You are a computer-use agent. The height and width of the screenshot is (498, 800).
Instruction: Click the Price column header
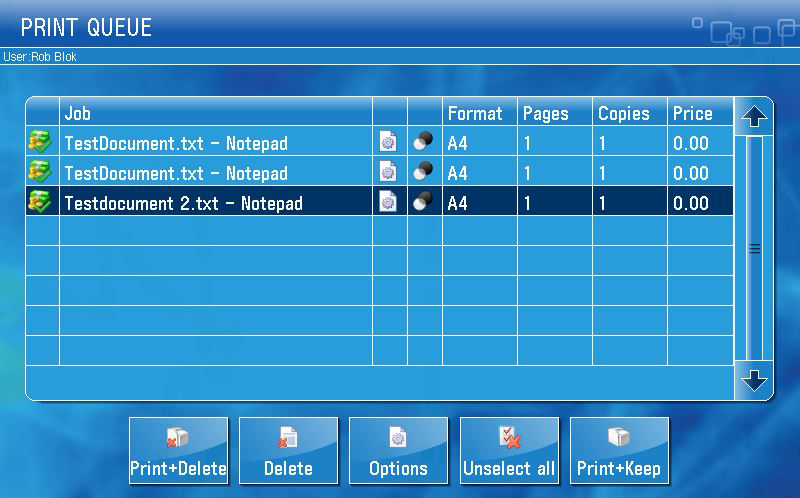[692, 113]
